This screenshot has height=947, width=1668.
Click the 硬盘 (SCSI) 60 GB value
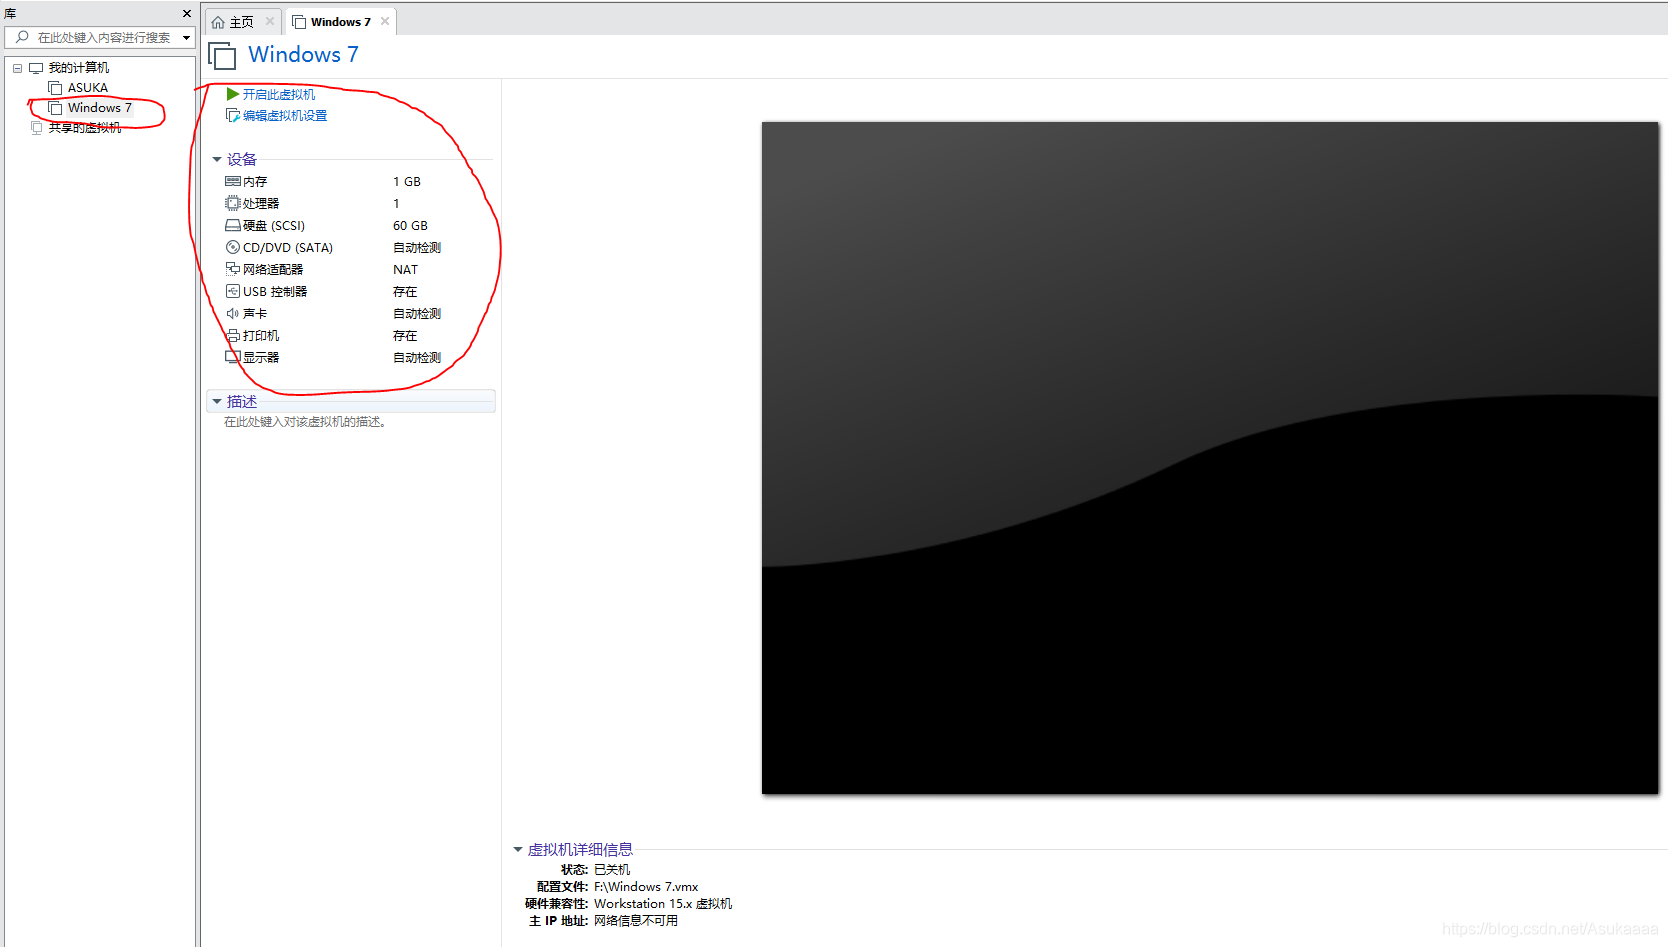(x=410, y=226)
